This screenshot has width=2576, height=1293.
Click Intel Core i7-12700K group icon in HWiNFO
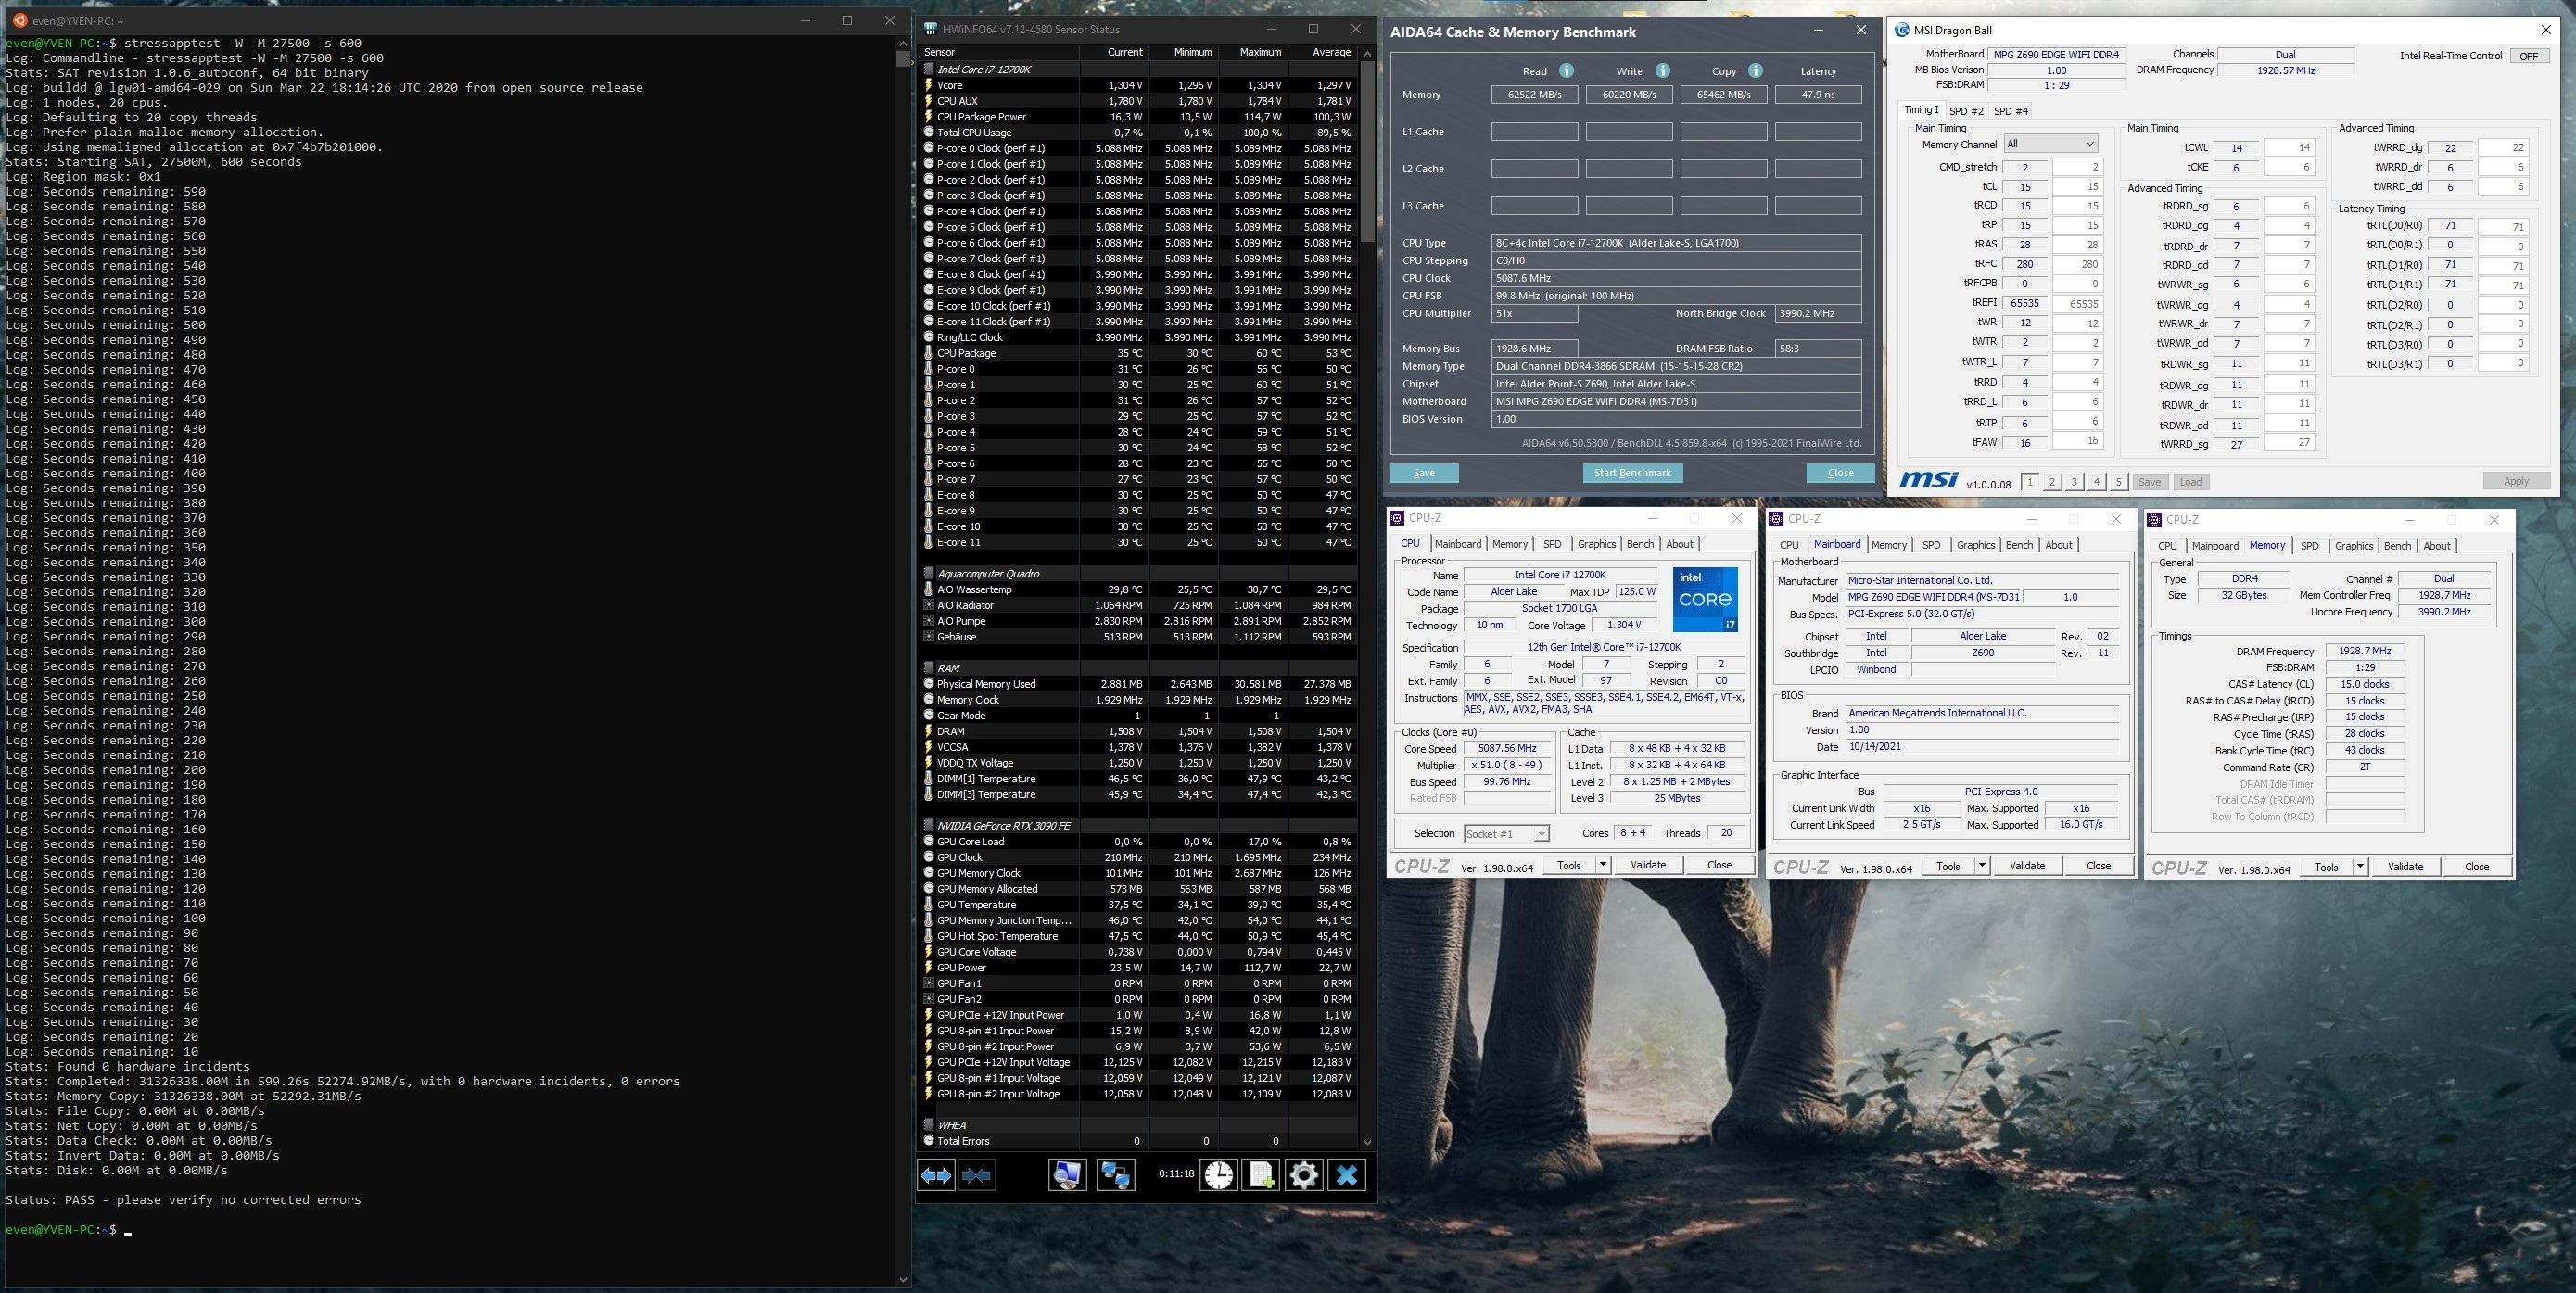tap(928, 69)
